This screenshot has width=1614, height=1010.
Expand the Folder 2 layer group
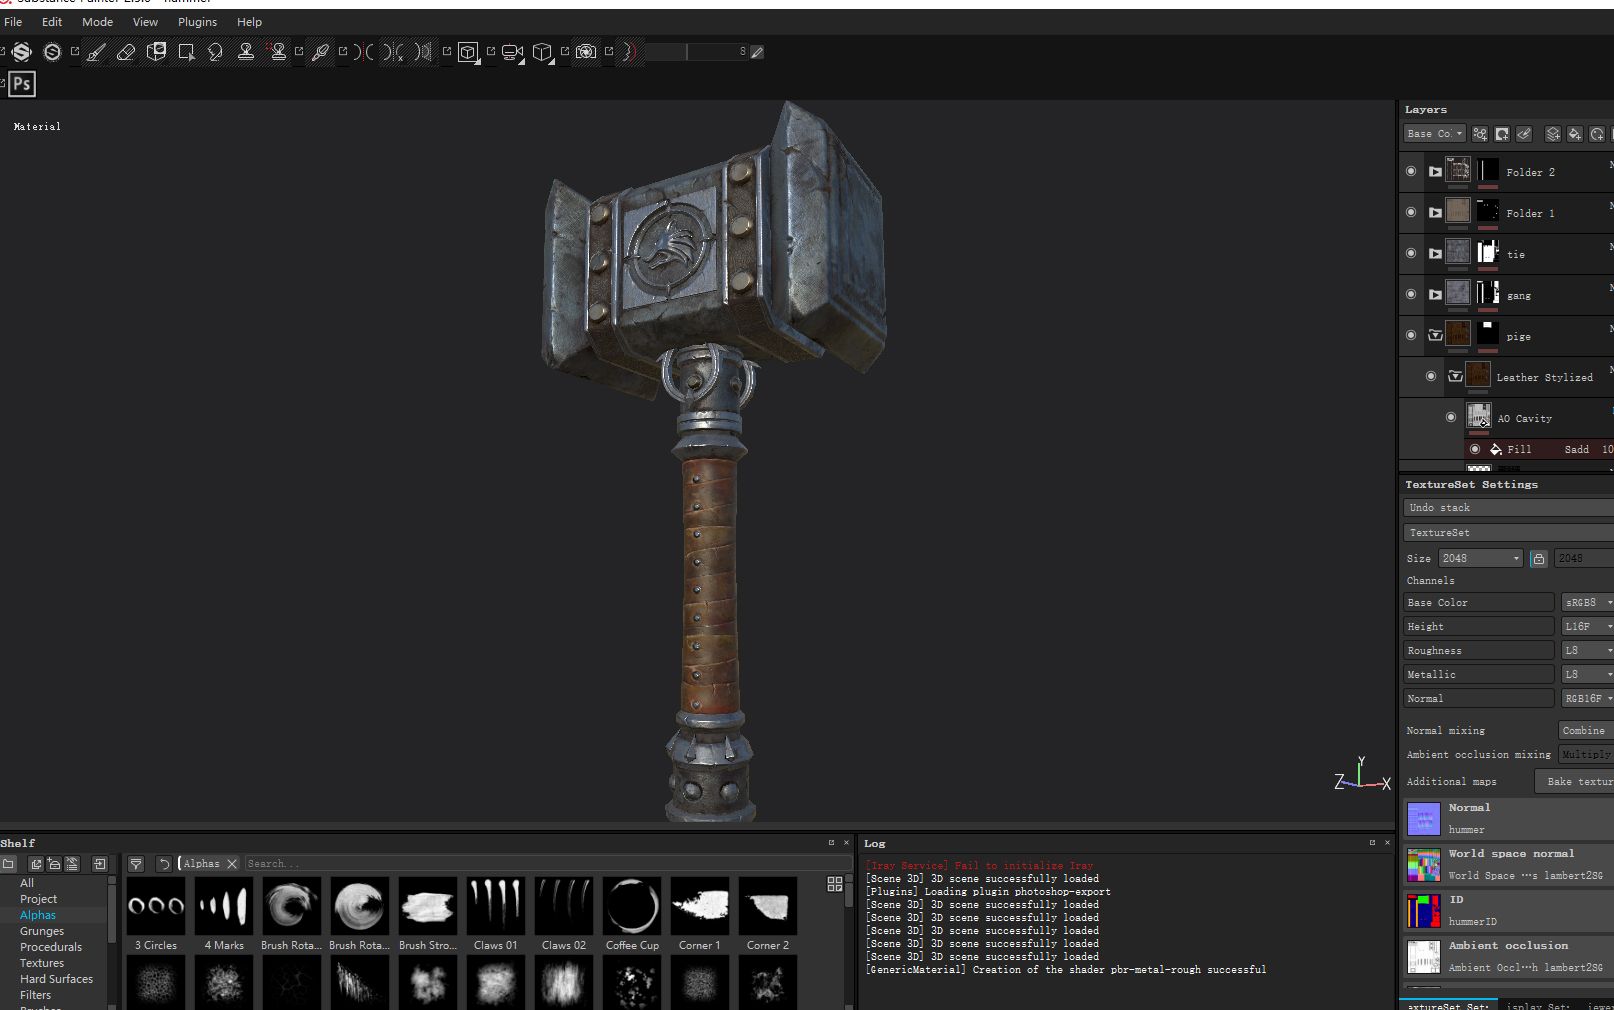1435,172
